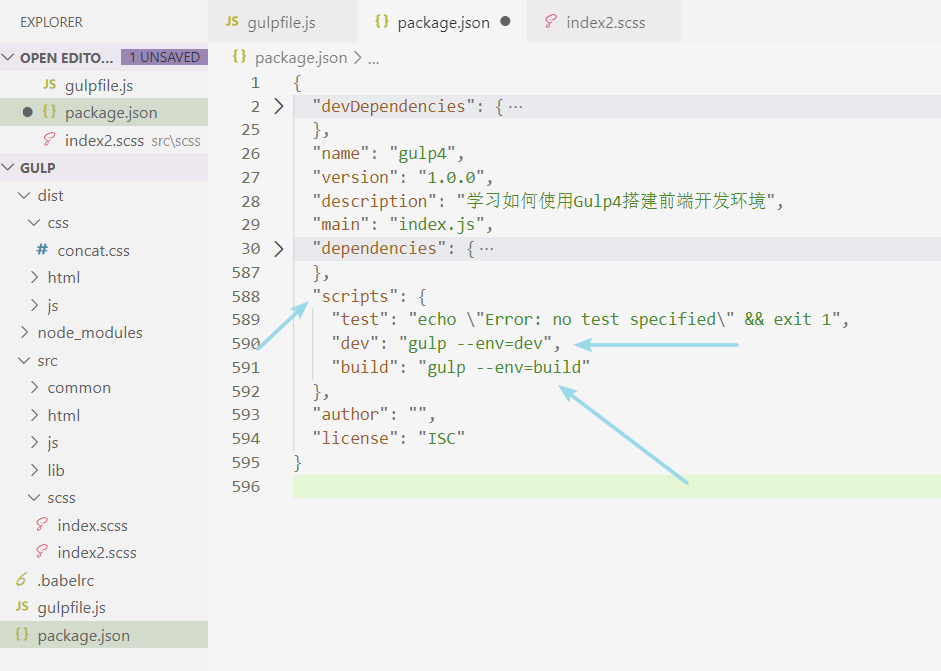This screenshot has height=671, width=941.
Task: Click the Sass icon on index2.scss tab
Action: coord(550,22)
